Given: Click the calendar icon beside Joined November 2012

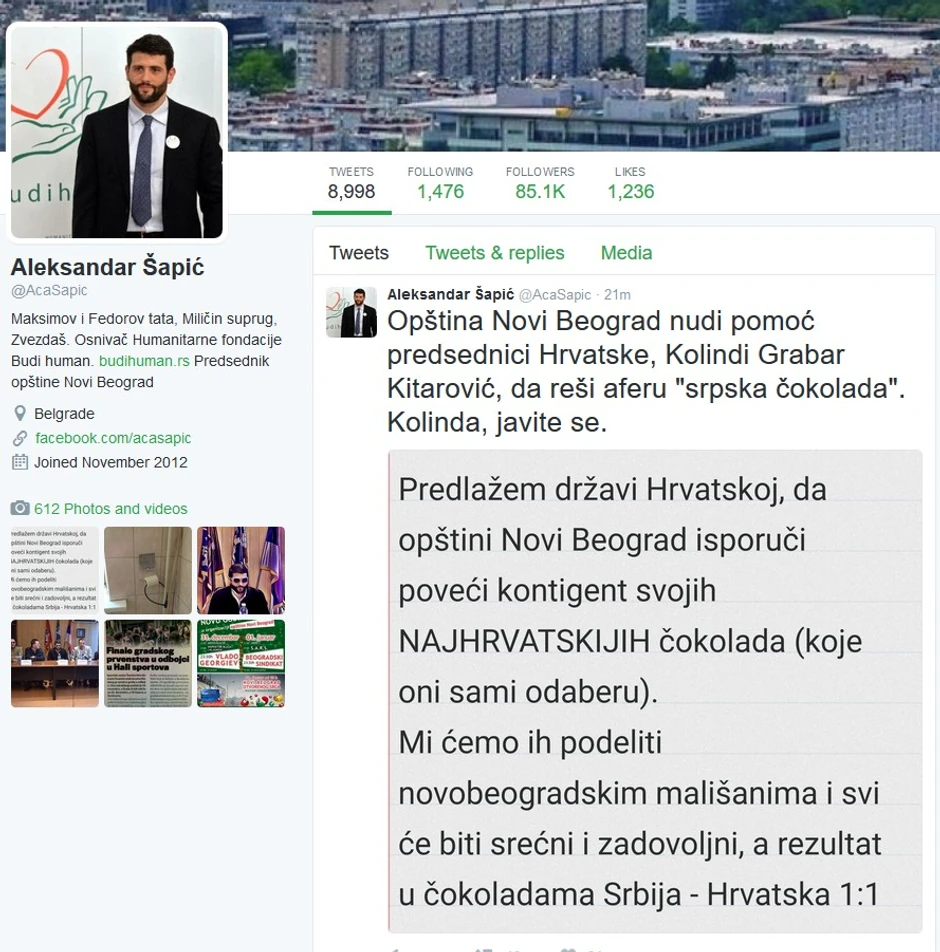Looking at the screenshot, I should click(20, 462).
